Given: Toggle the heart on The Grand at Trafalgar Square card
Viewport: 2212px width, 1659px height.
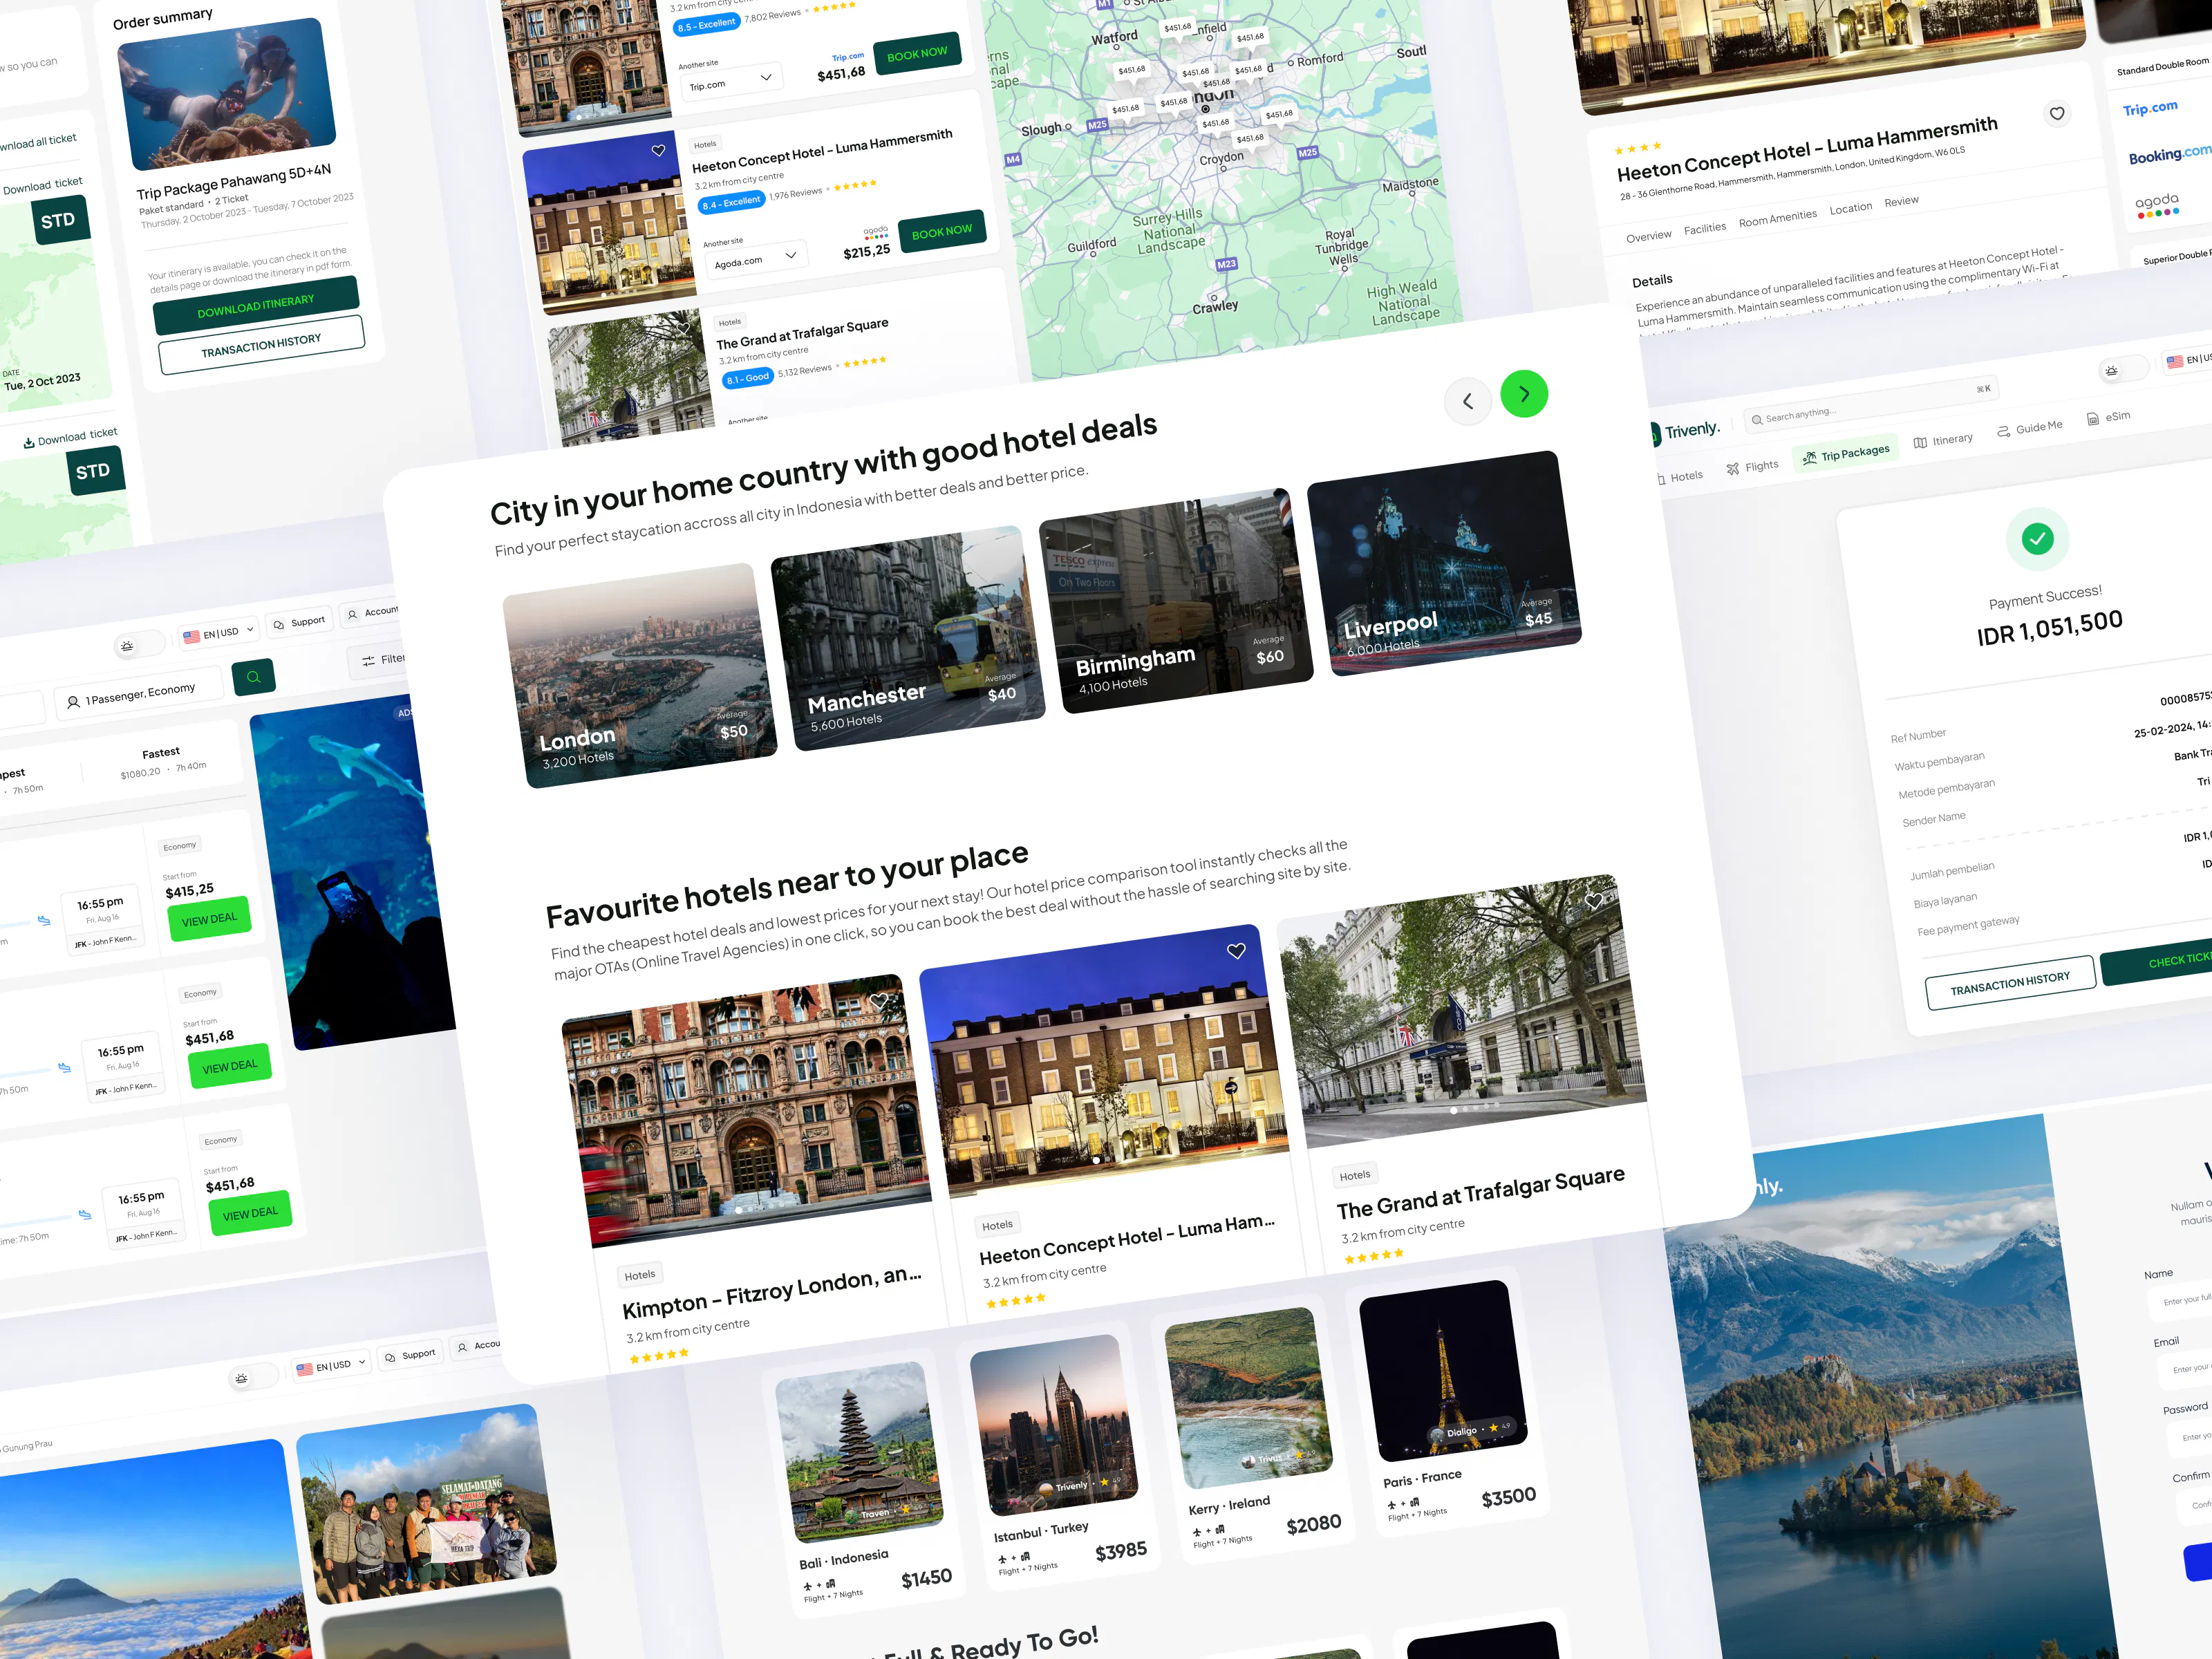Looking at the screenshot, I should (1594, 901).
